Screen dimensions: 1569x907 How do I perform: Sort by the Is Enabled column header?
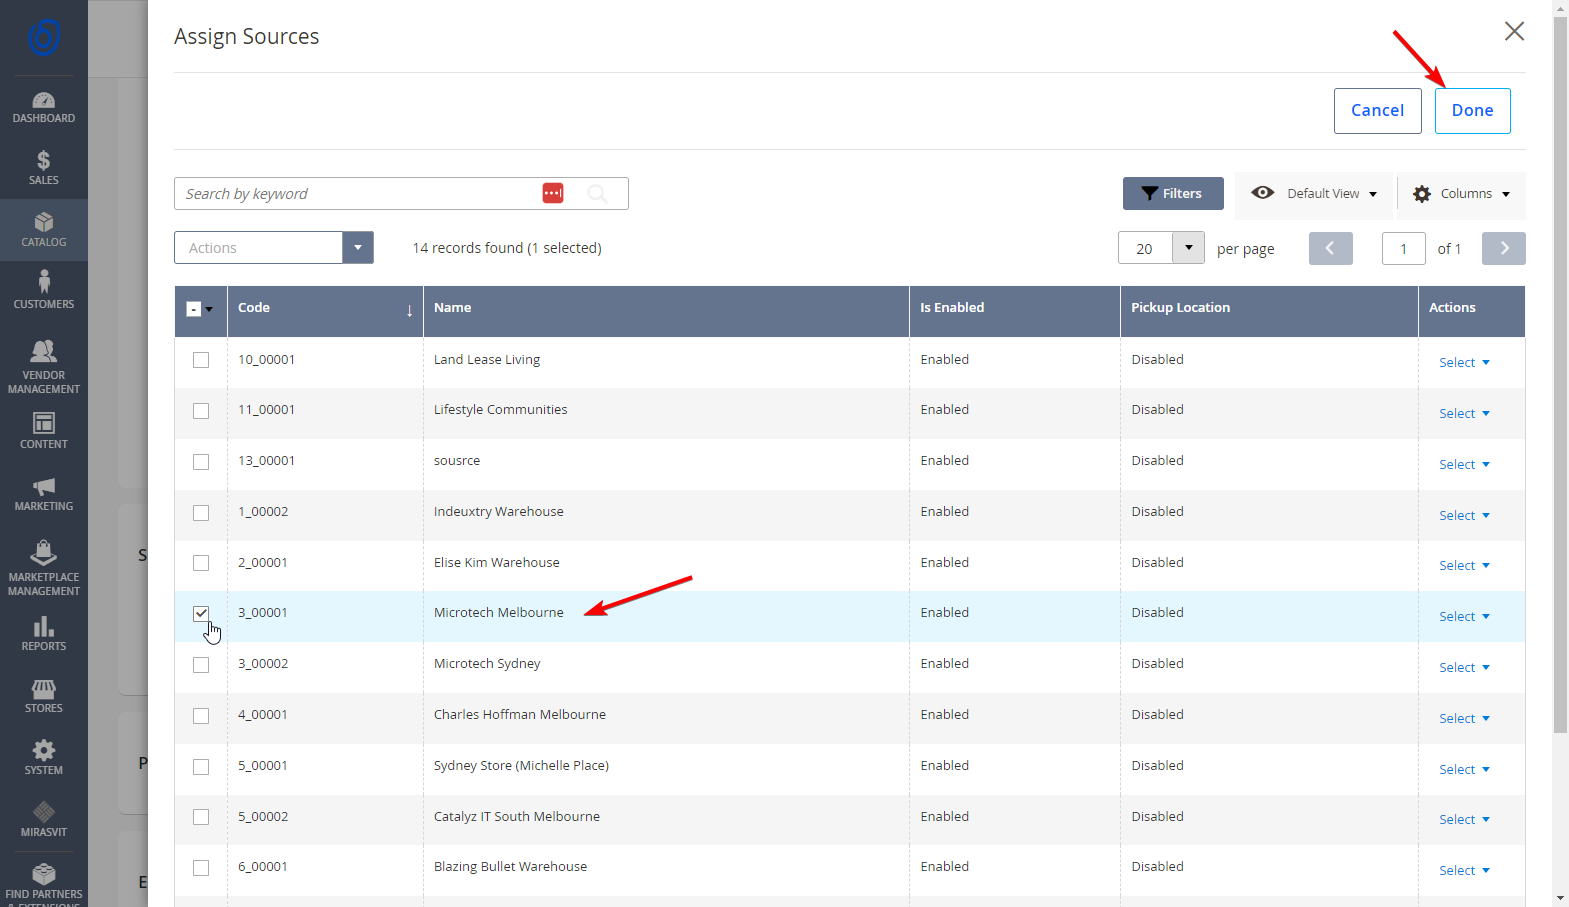(x=1015, y=311)
